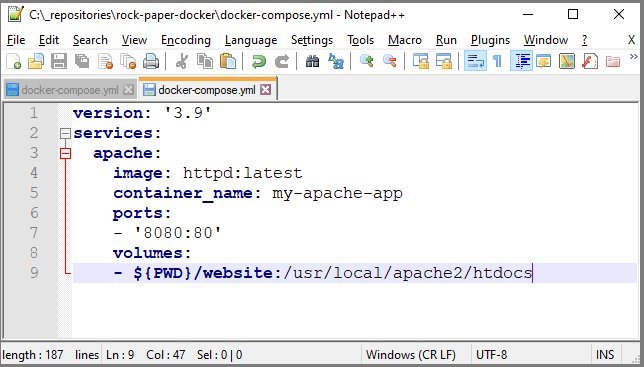Click 'length : 187' in status bar

pos(33,355)
